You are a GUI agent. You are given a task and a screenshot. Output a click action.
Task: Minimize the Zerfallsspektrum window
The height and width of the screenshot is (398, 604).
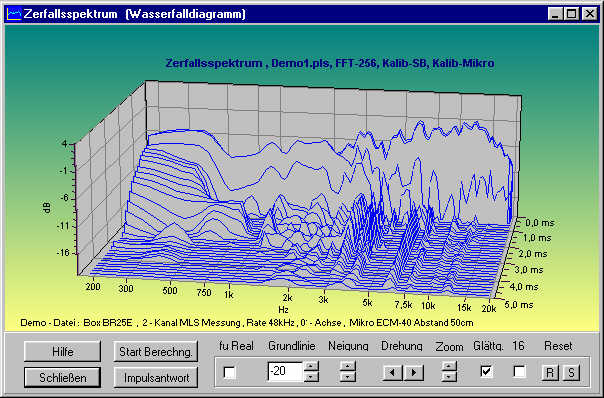click(555, 14)
